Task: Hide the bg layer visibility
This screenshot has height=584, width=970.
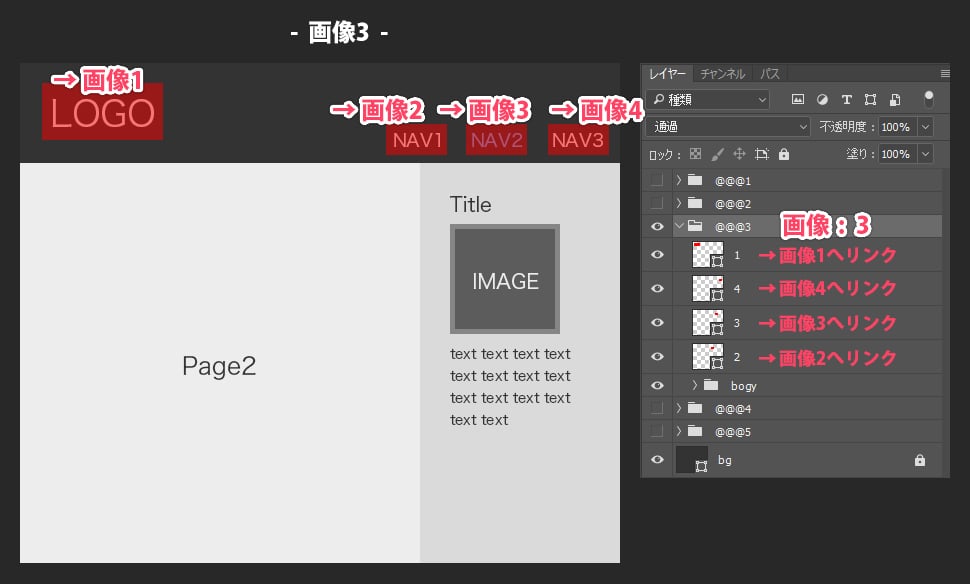Action: click(657, 460)
